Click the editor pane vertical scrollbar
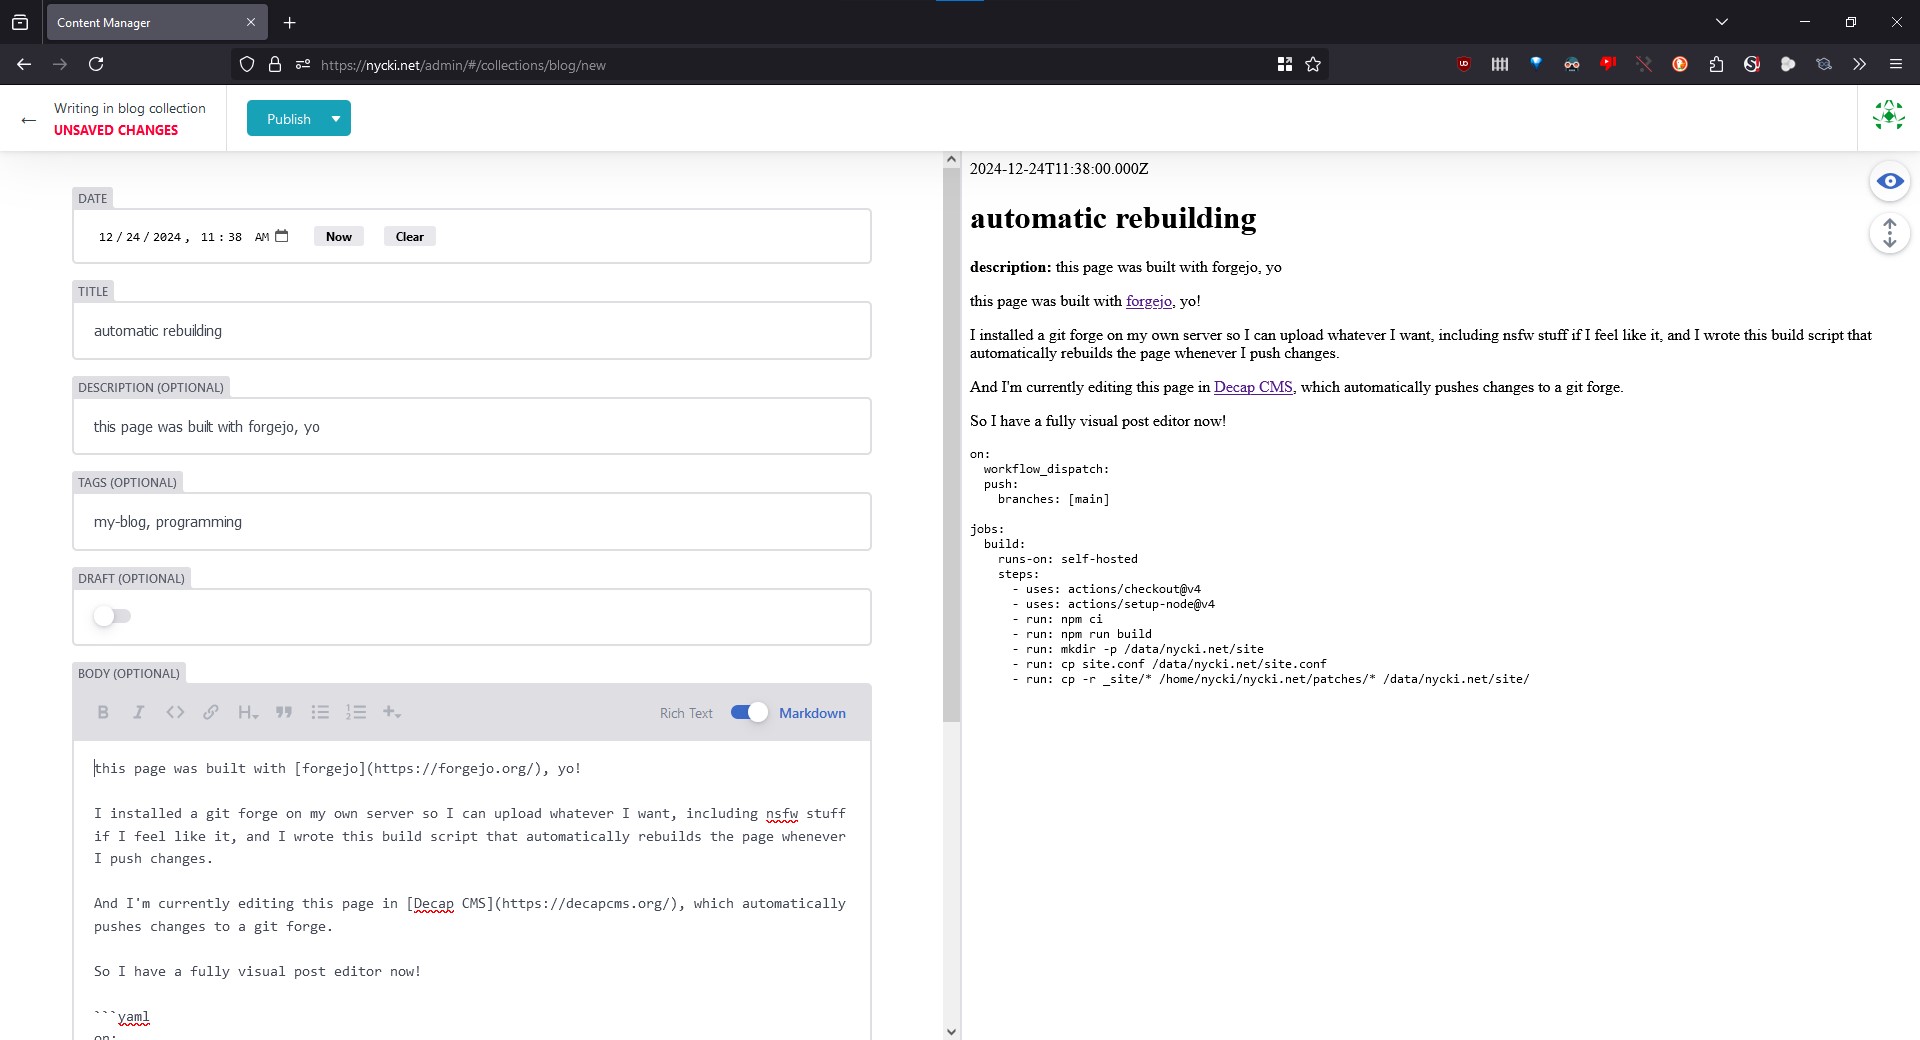 point(951,440)
